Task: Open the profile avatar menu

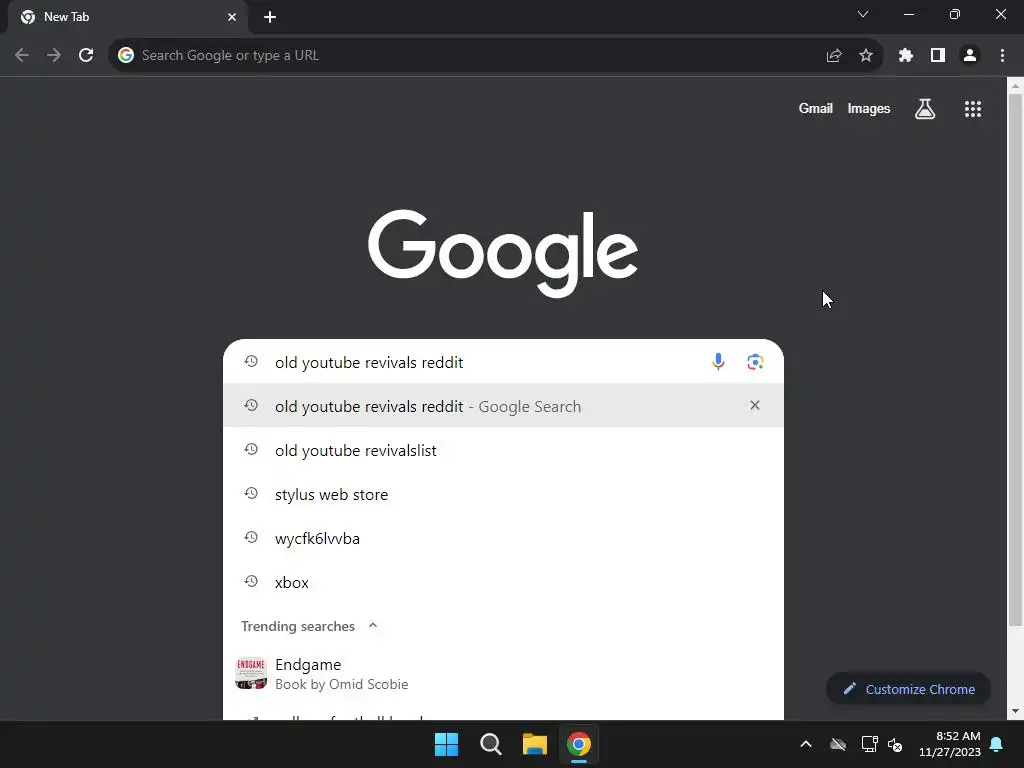Action: point(970,56)
